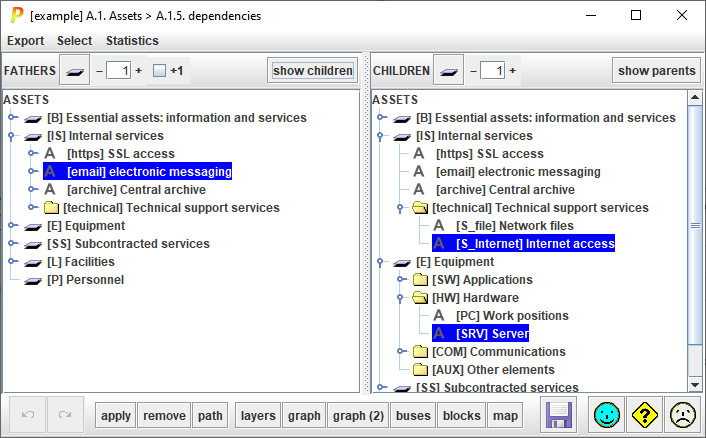Screen dimensions: 706x438
Task: Click the yellow question mark icon
Action: 644,415
